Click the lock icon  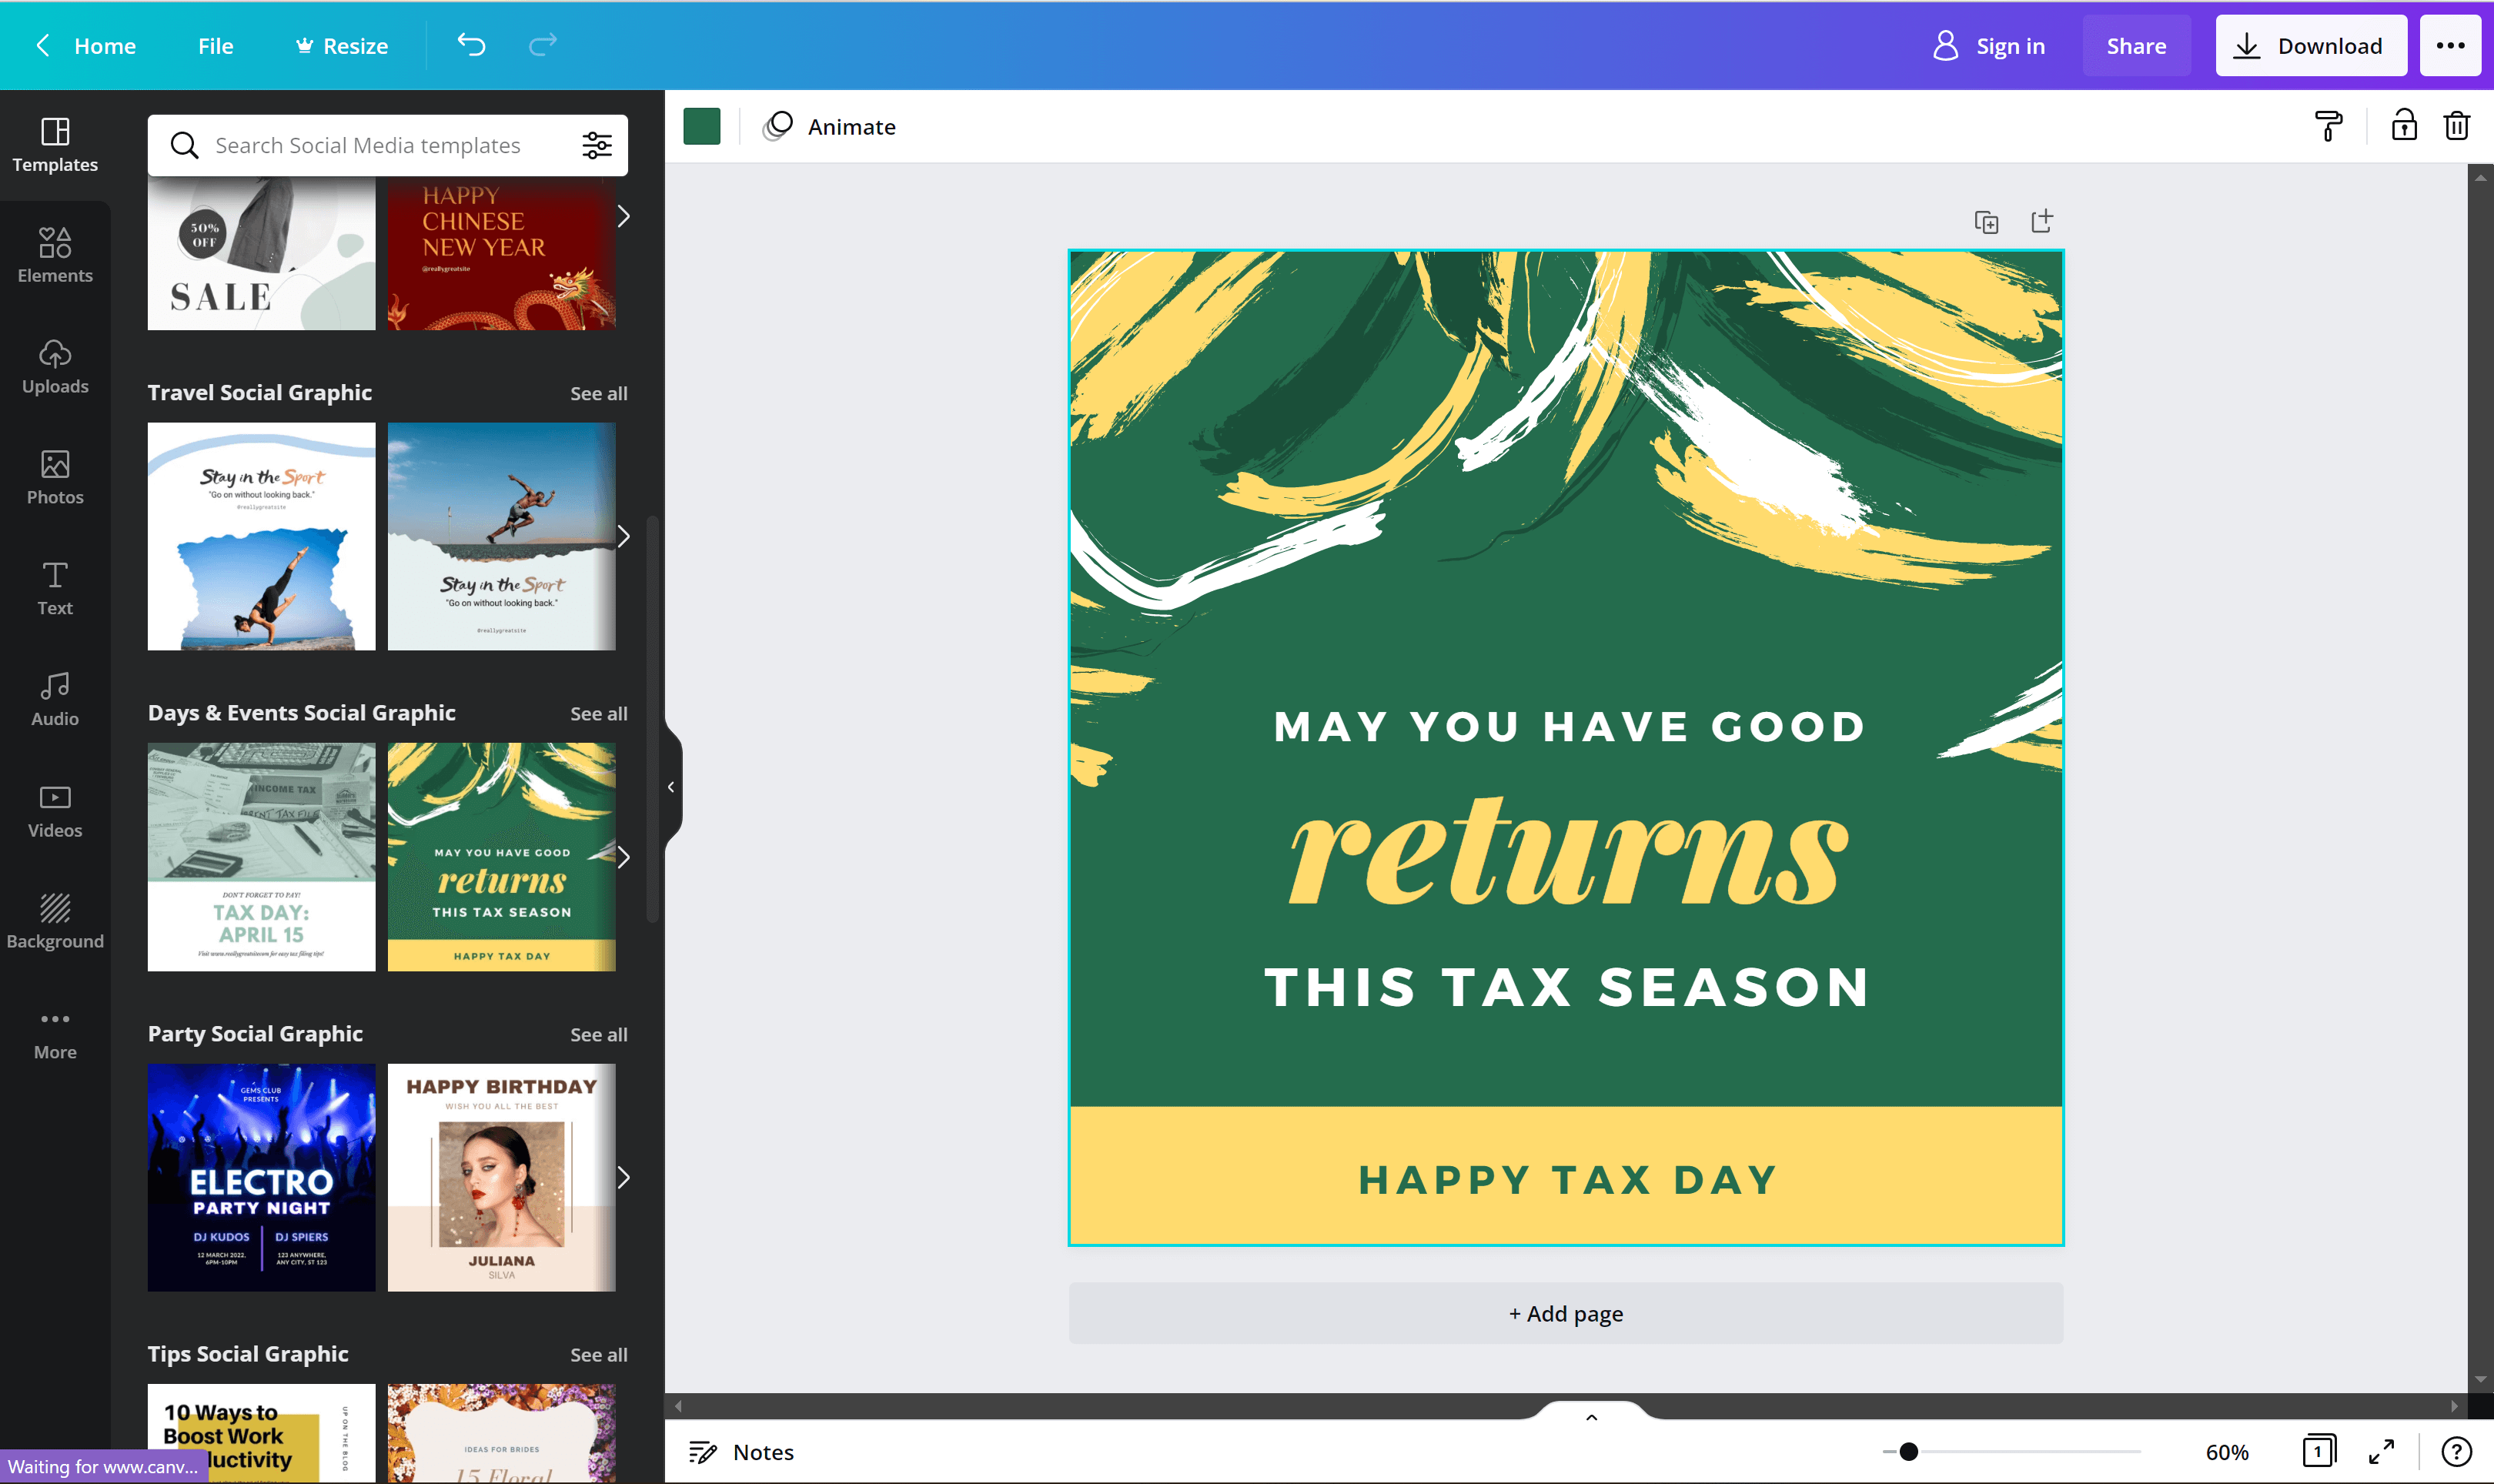coord(2404,127)
